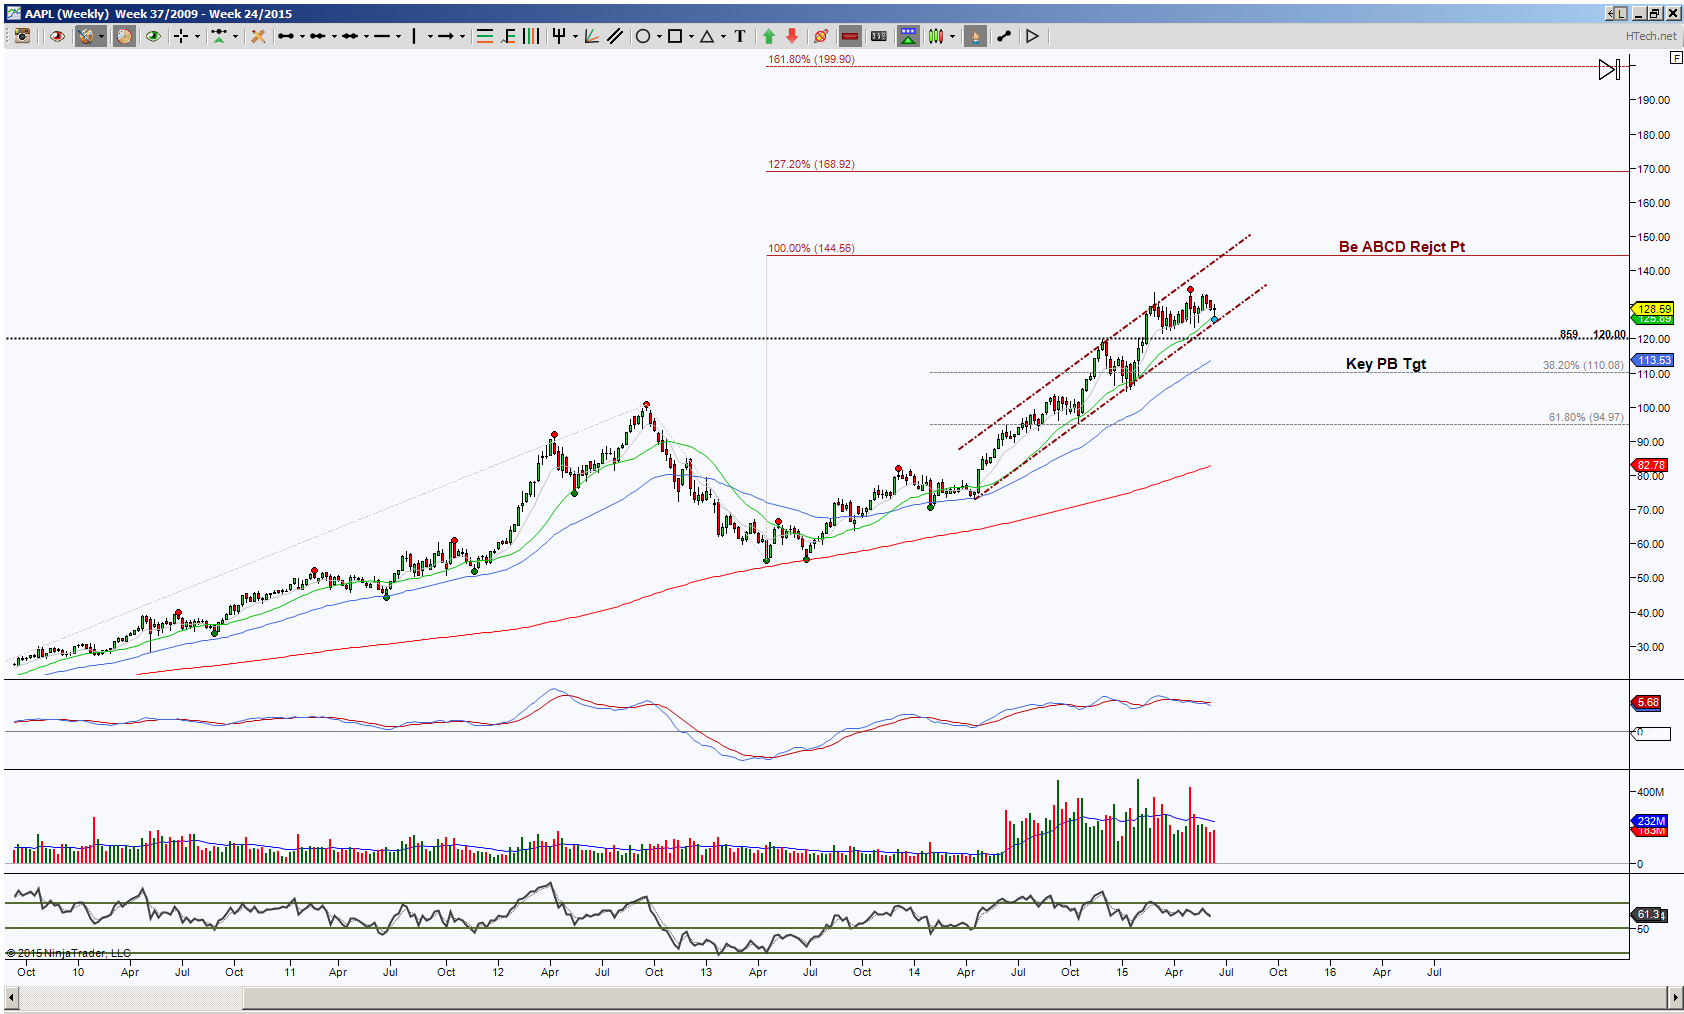
Task: Click the yellow 128.59 price marker
Action: pos(1653,309)
